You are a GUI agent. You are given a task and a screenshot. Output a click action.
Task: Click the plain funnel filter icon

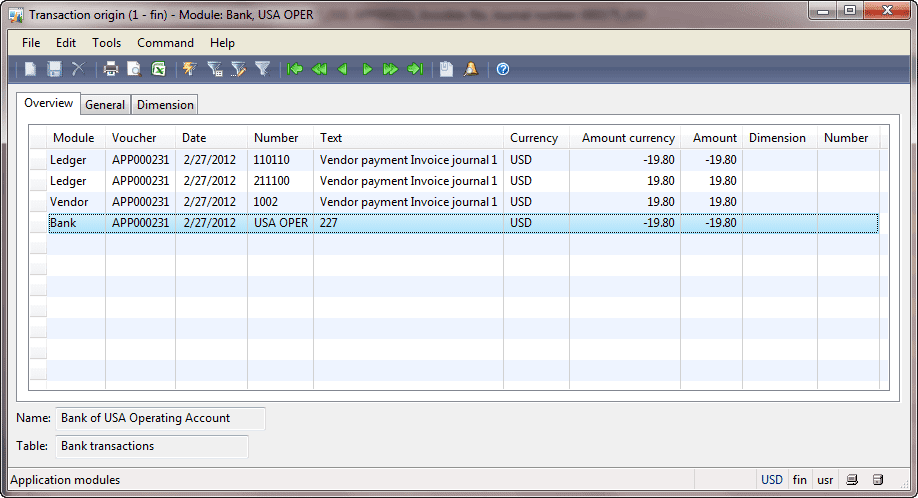[262, 69]
